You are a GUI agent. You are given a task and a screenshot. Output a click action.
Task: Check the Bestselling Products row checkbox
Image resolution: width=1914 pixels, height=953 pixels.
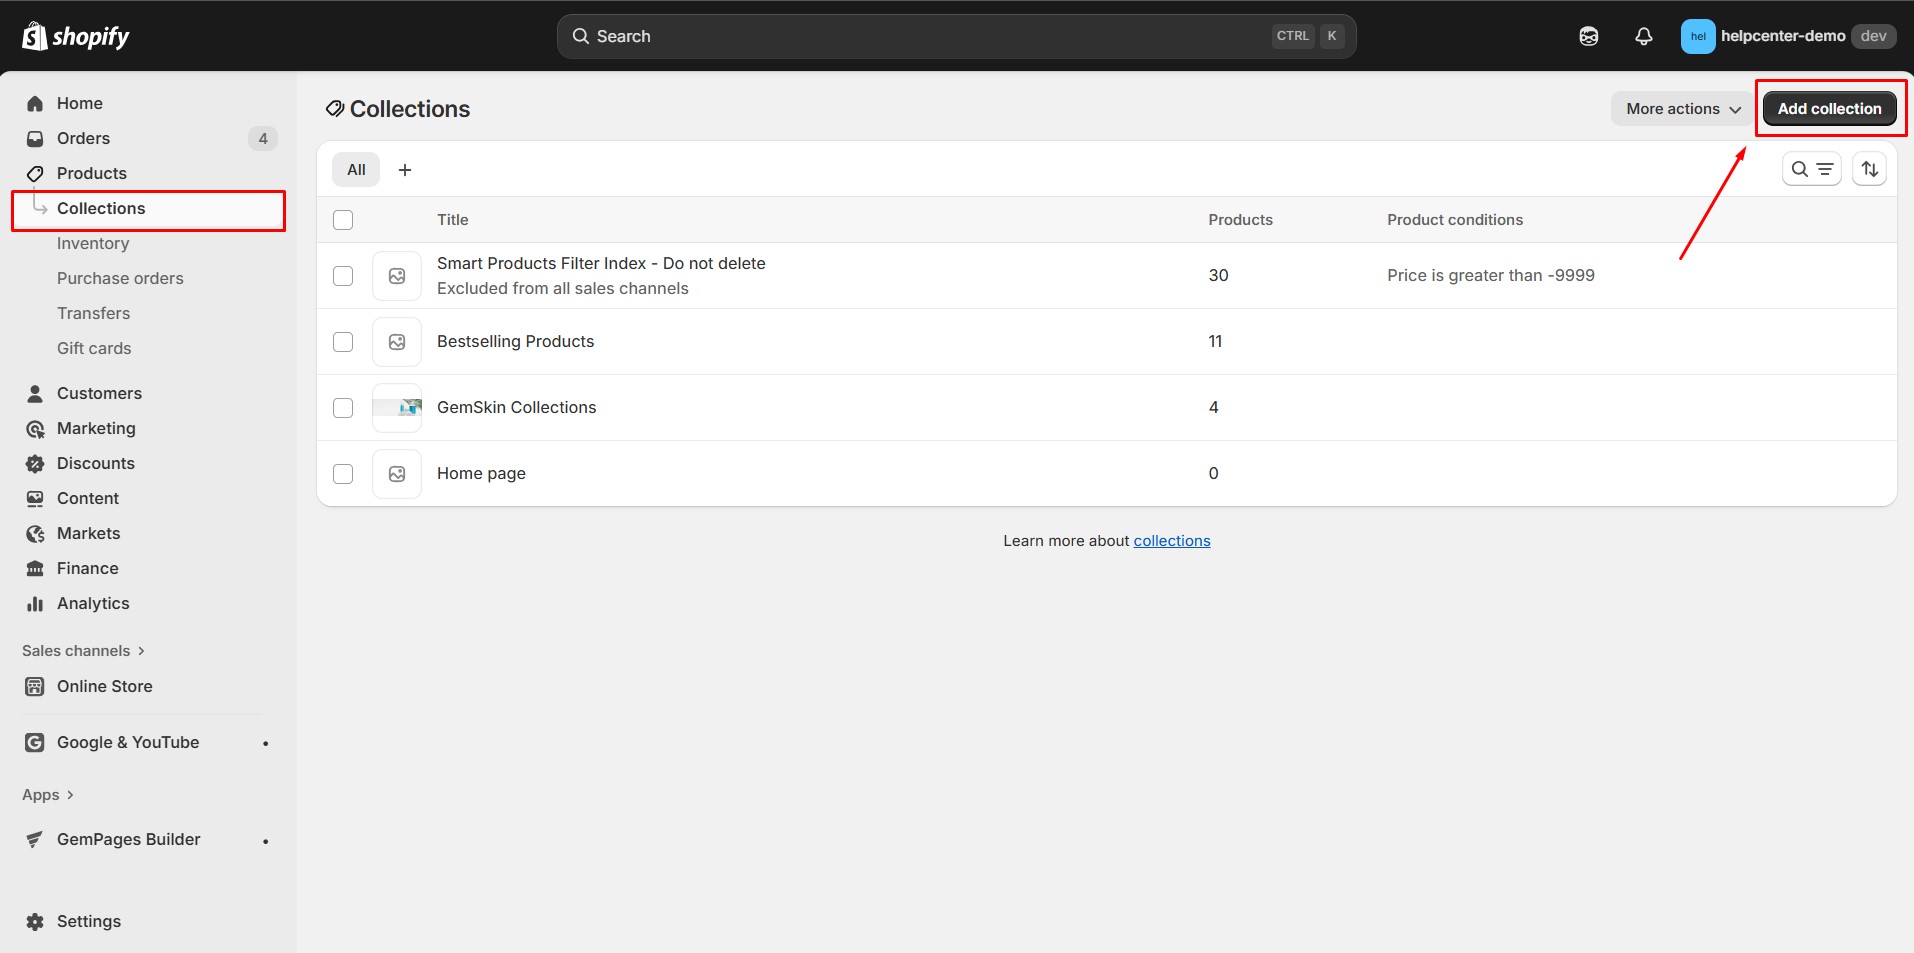click(343, 341)
